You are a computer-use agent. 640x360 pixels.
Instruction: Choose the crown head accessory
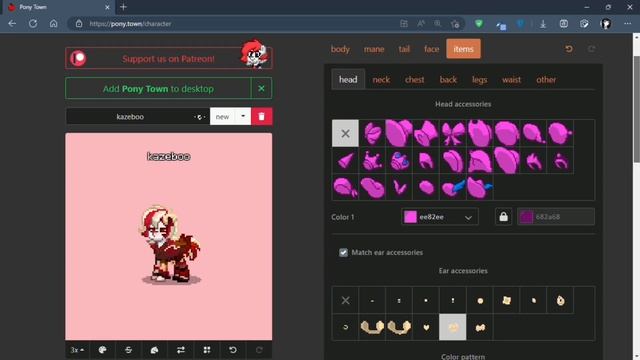click(x=372, y=160)
